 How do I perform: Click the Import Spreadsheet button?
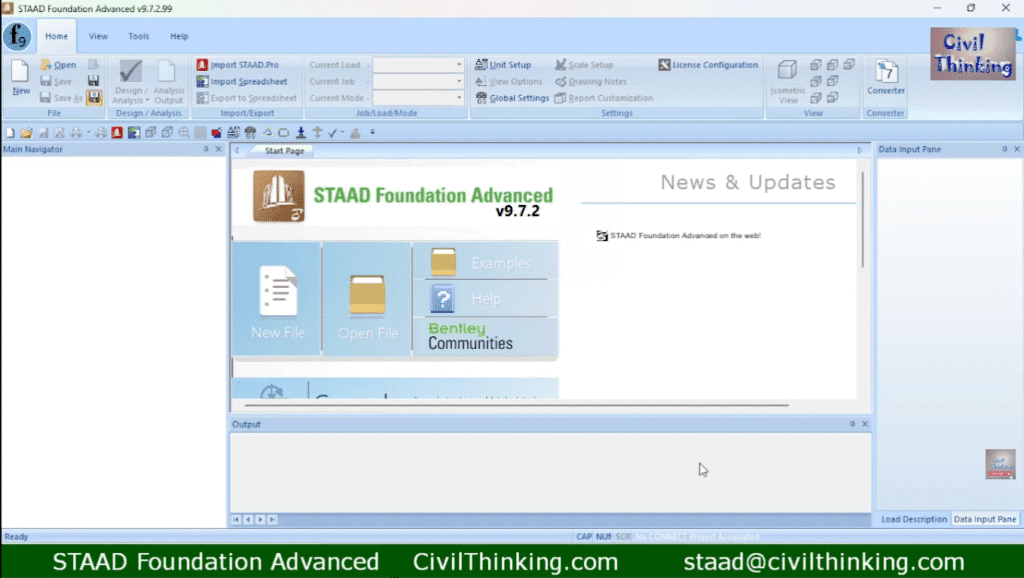pos(249,82)
